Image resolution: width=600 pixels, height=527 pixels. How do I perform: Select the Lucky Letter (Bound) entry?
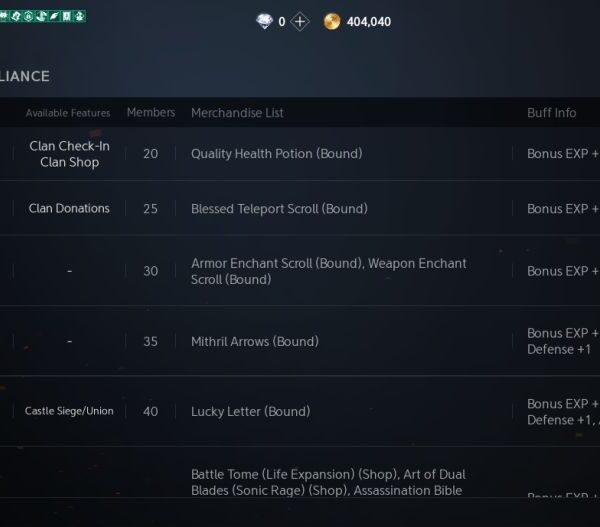[250, 411]
